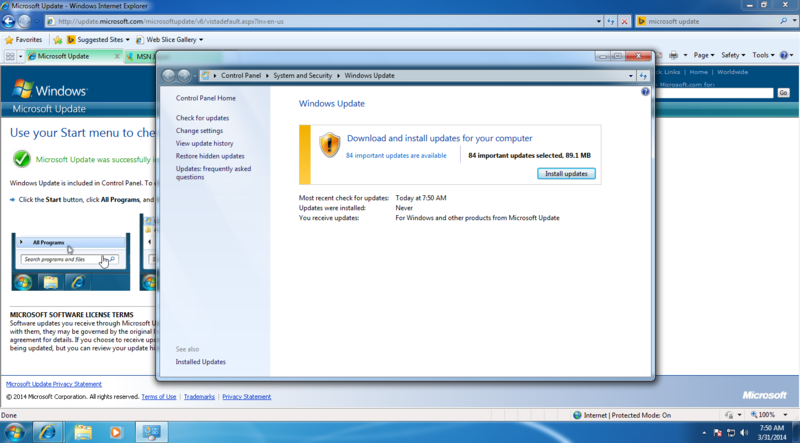Expand the Control Panel address bar dropdown
This screenshot has width=800, height=443.
pos(631,76)
